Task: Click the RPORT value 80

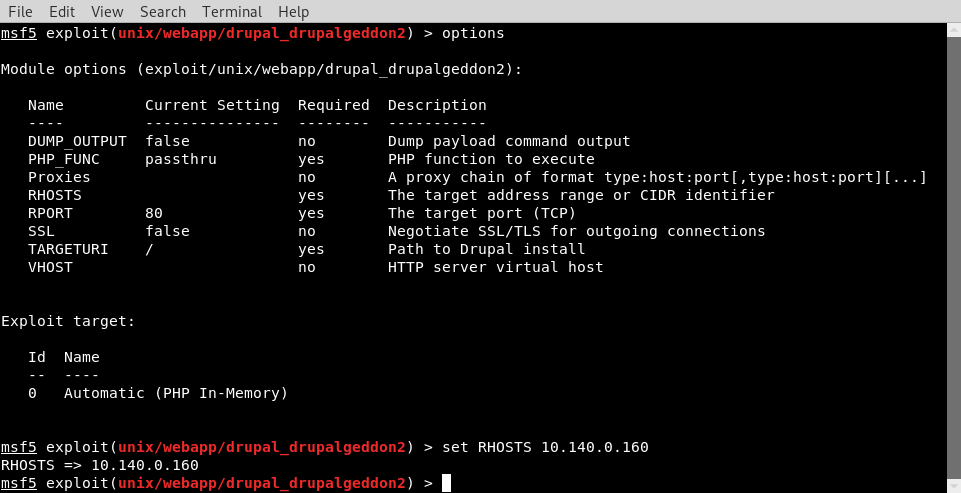Action: coord(154,213)
